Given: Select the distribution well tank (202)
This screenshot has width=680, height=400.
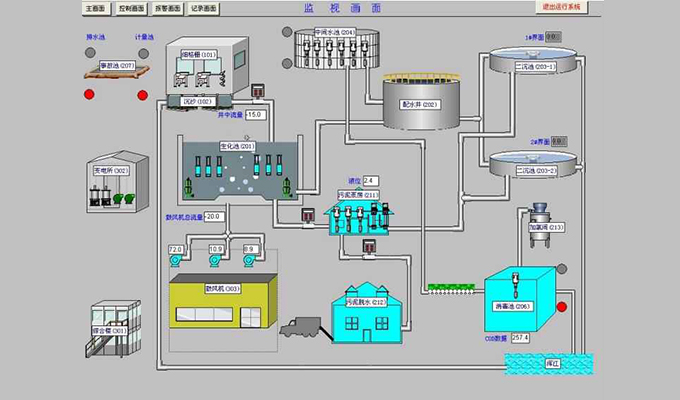Looking at the screenshot, I should click(421, 102).
